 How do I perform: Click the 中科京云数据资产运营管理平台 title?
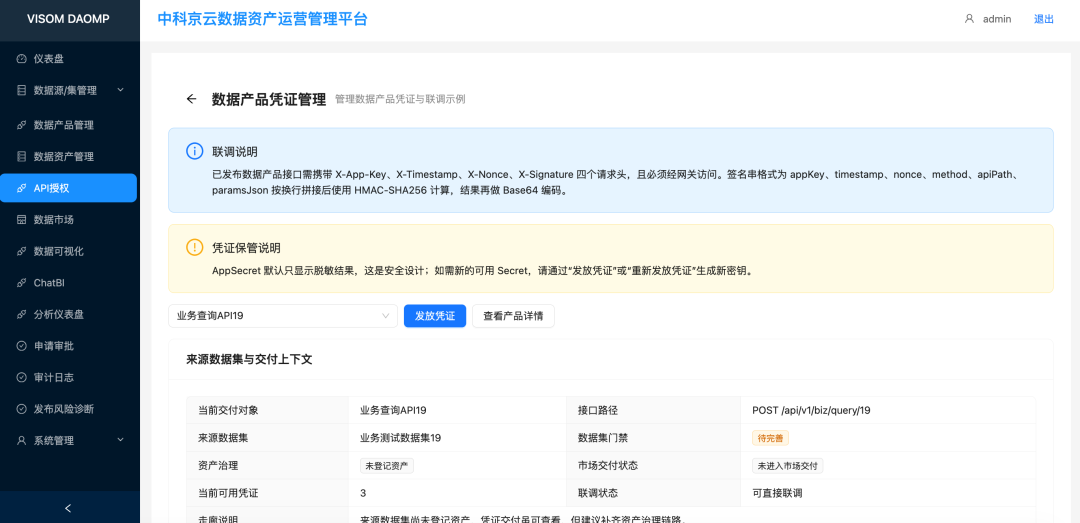262,19
